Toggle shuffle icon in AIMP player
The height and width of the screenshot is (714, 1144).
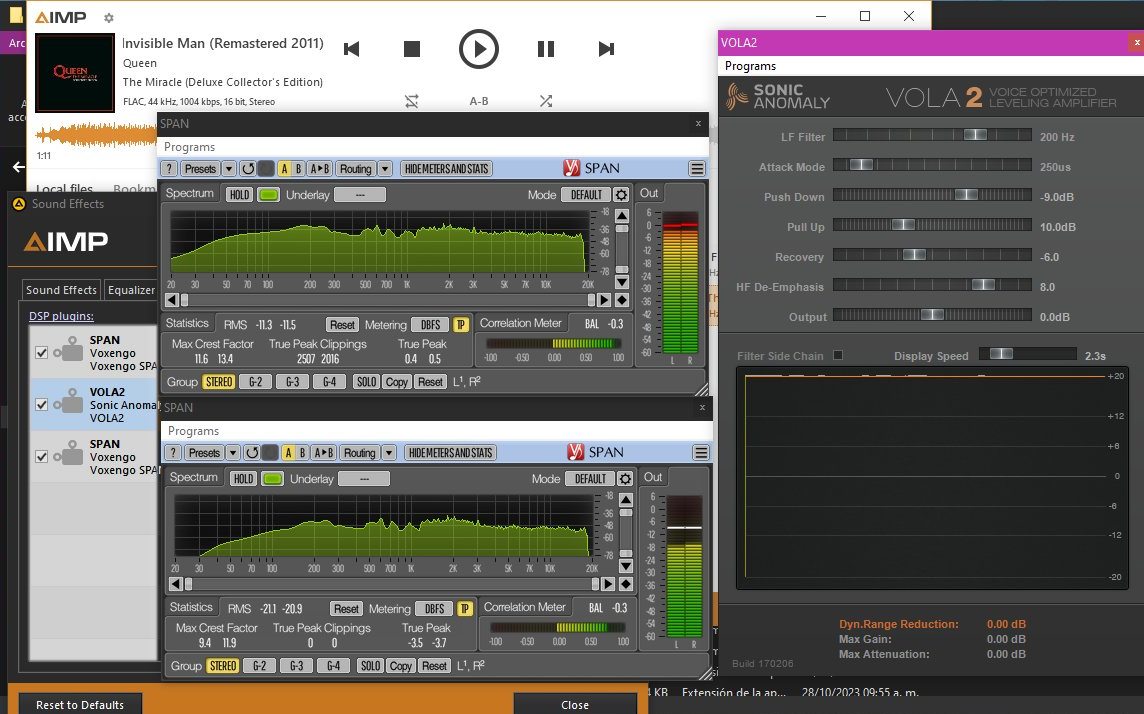click(546, 101)
